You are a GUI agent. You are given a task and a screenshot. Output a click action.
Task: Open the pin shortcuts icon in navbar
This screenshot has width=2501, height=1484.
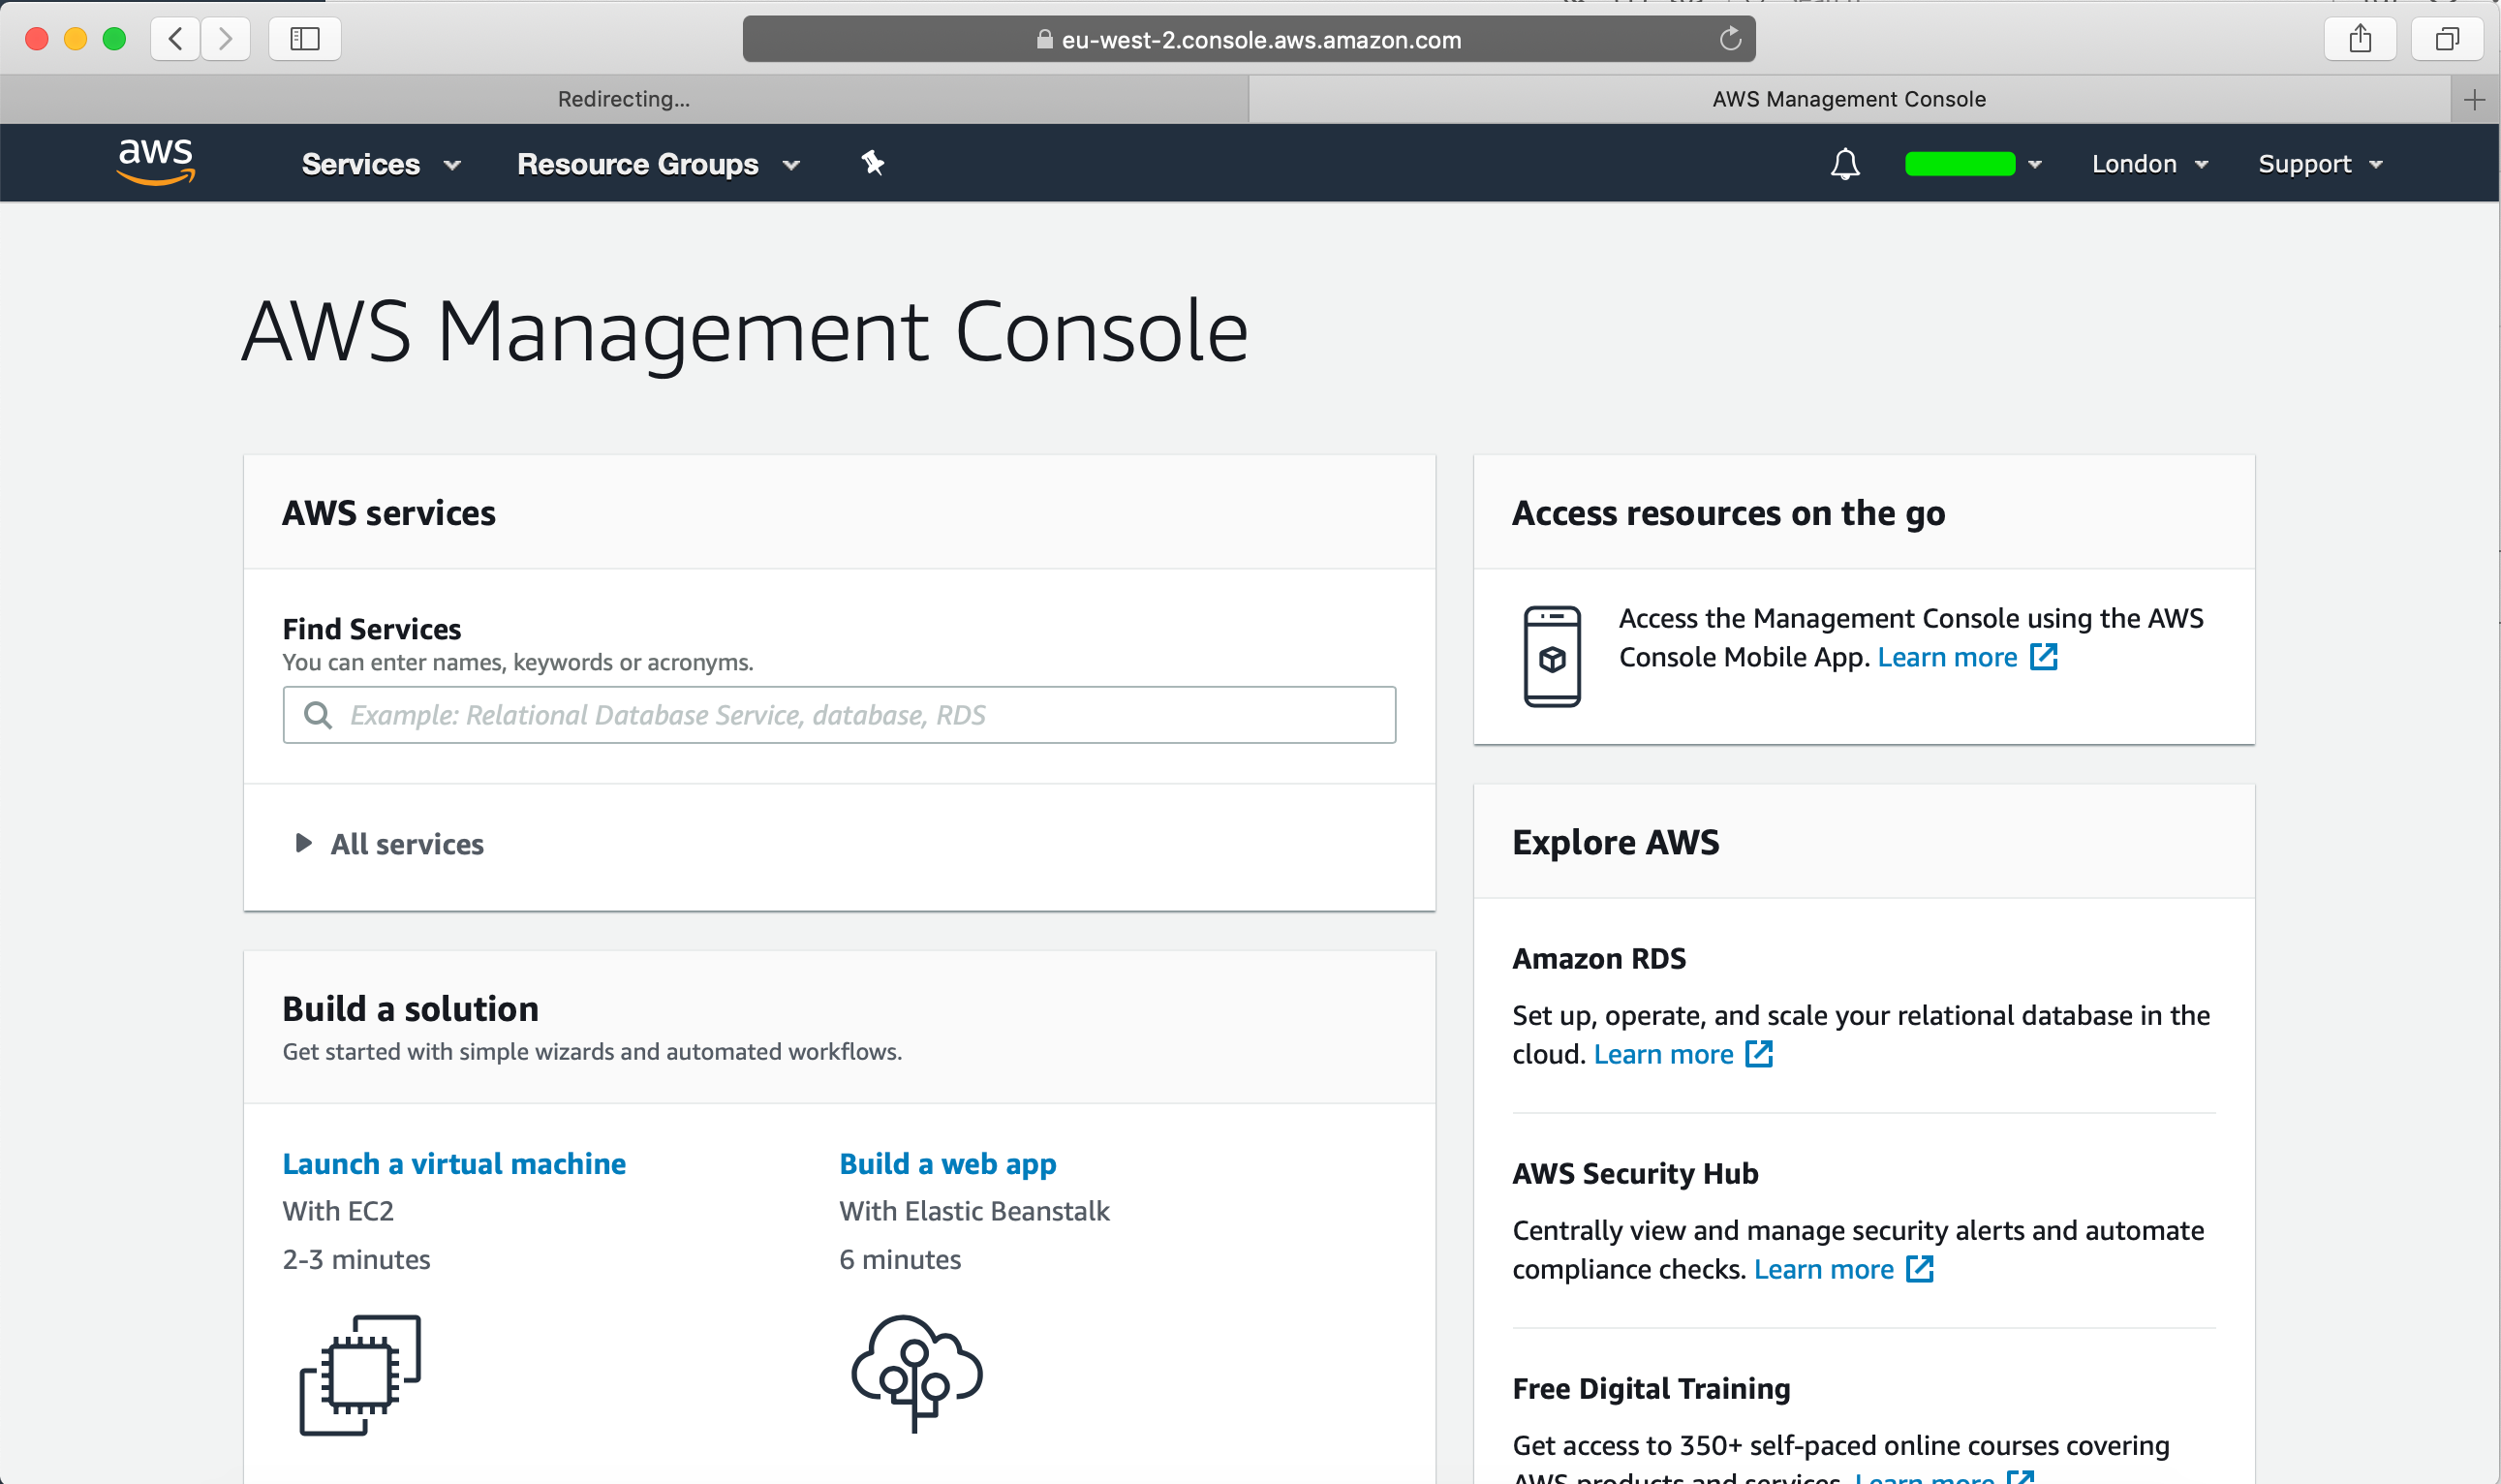873,163
